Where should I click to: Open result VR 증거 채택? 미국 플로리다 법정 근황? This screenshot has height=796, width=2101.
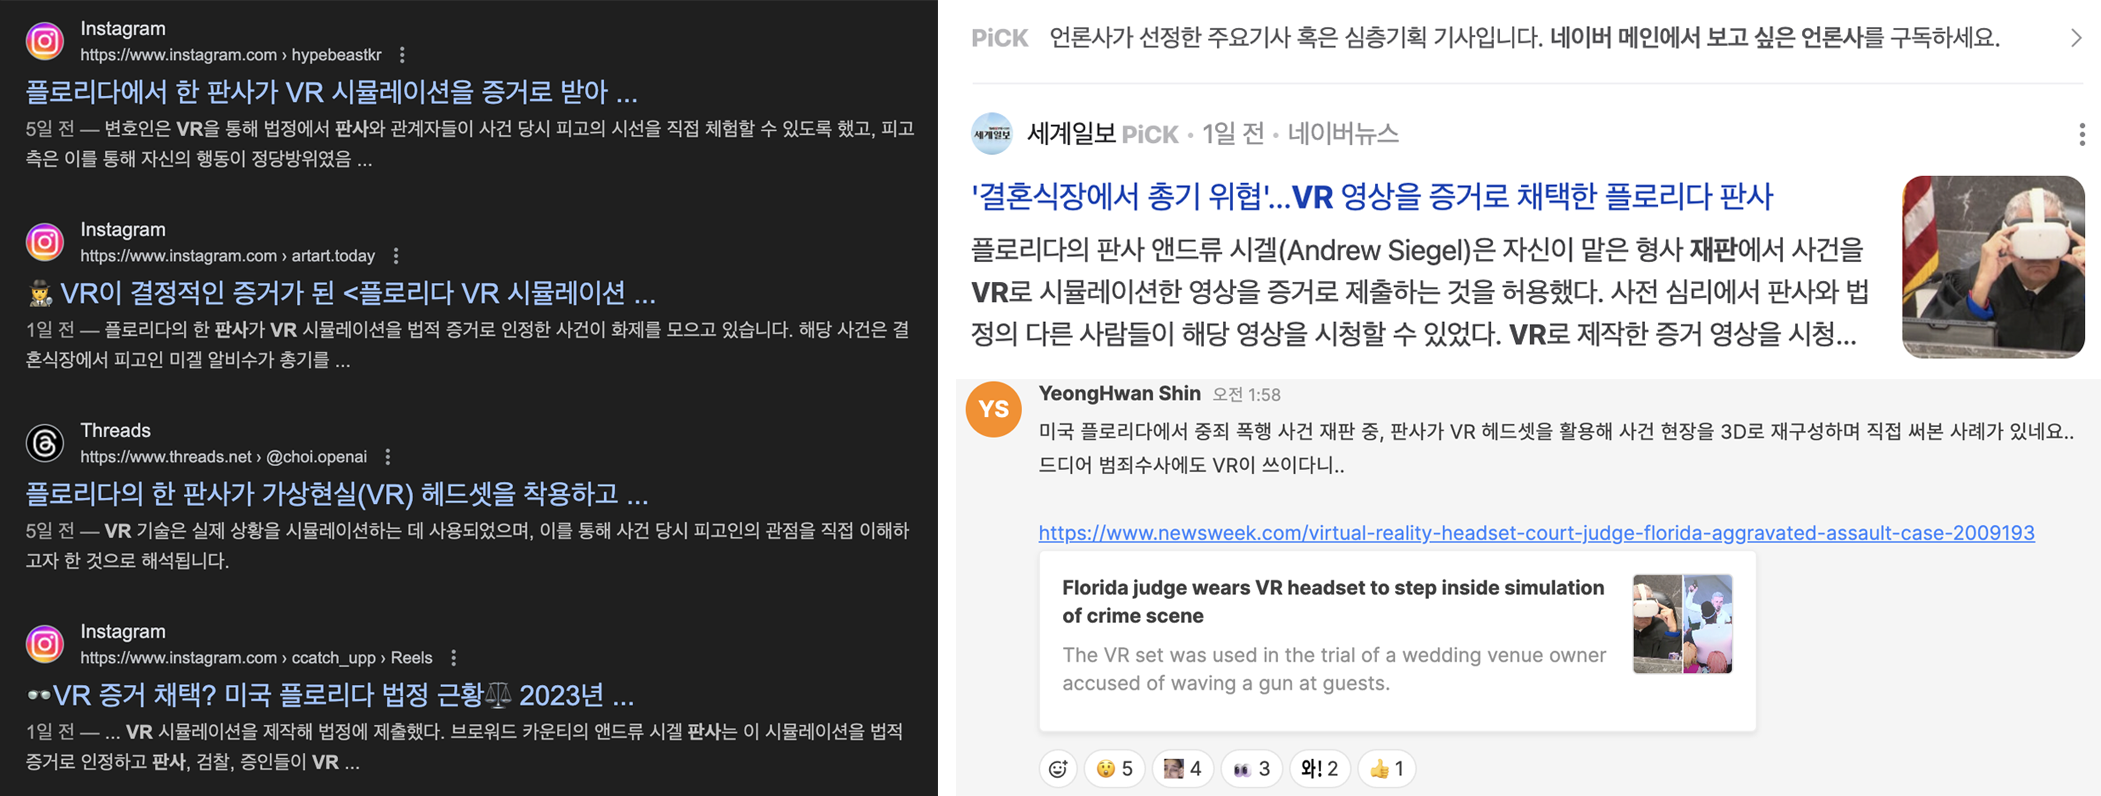tap(330, 695)
